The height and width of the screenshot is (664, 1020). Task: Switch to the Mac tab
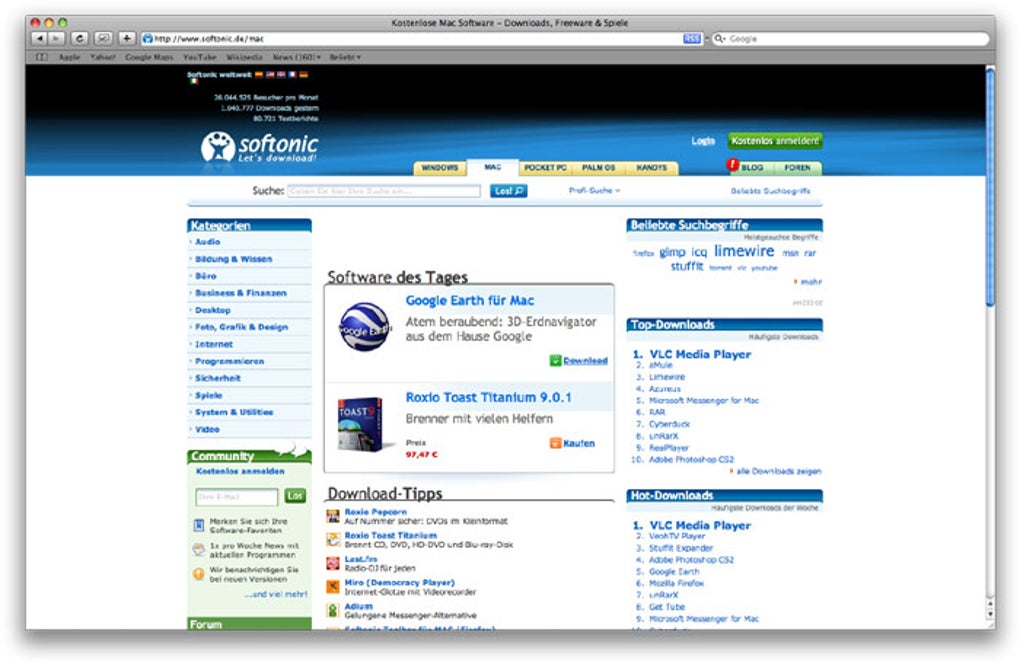tap(492, 167)
